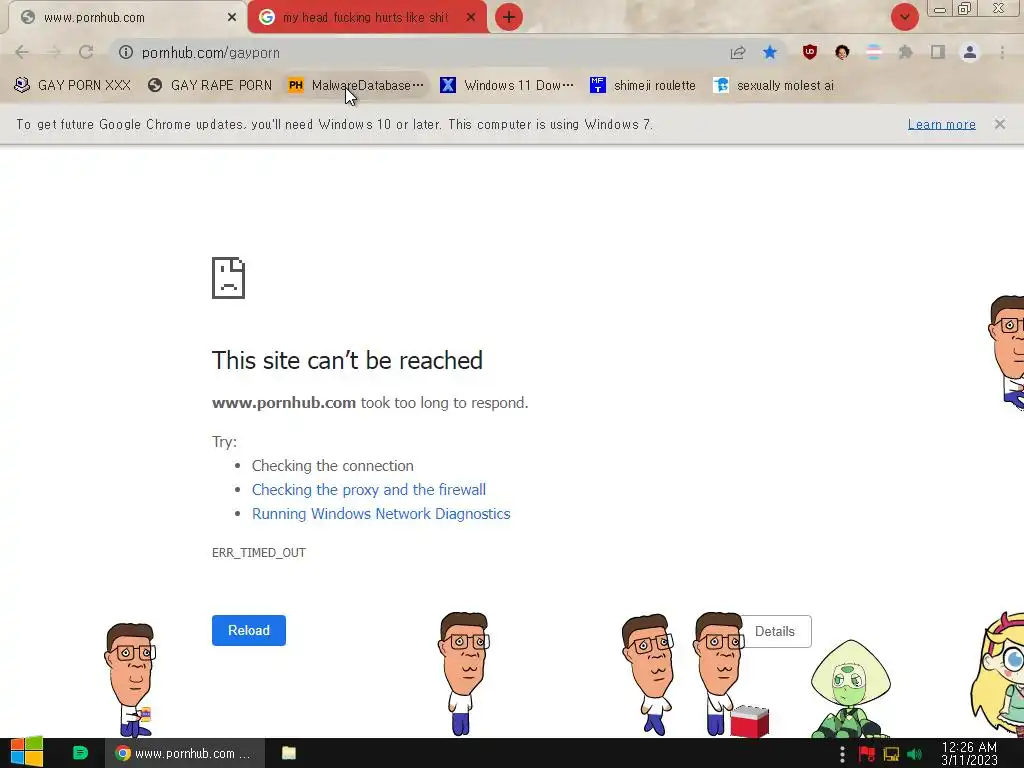The image size is (1024, 768).
Task: Select the Chrome window in taskbar
Action: (185, 753)
